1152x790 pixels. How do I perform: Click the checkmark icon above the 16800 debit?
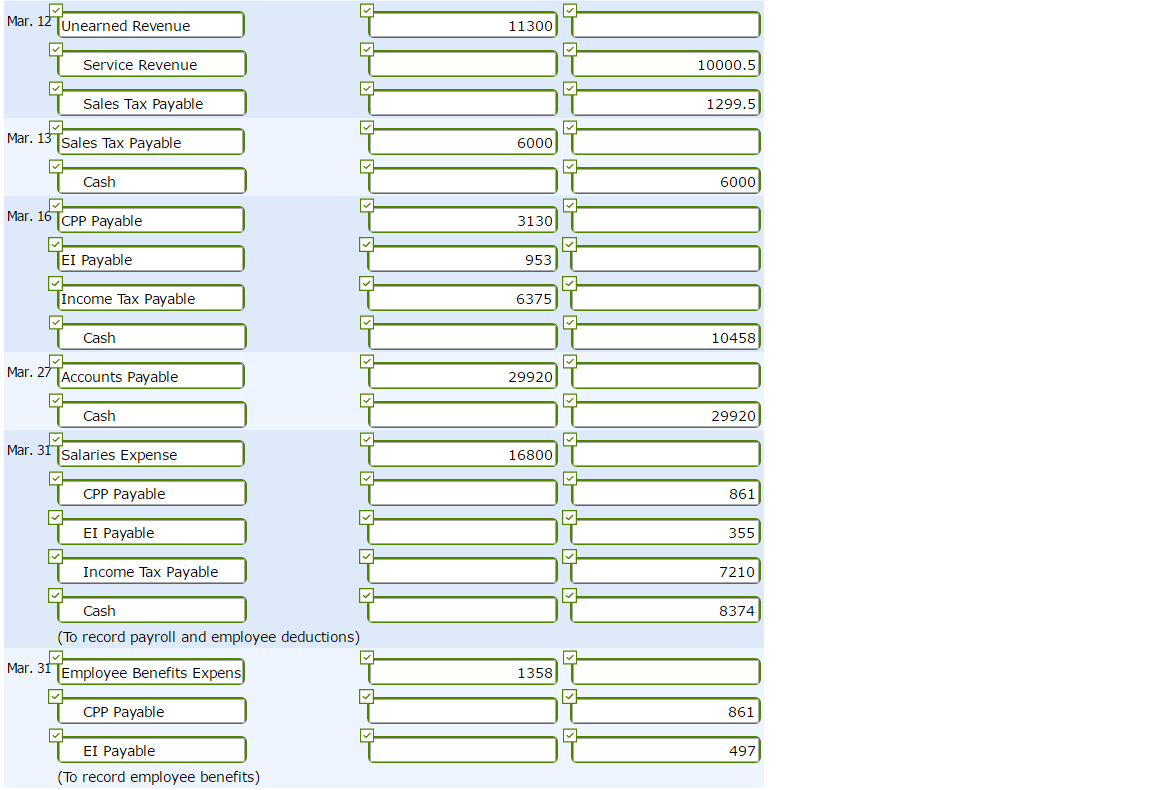[367, 439]
